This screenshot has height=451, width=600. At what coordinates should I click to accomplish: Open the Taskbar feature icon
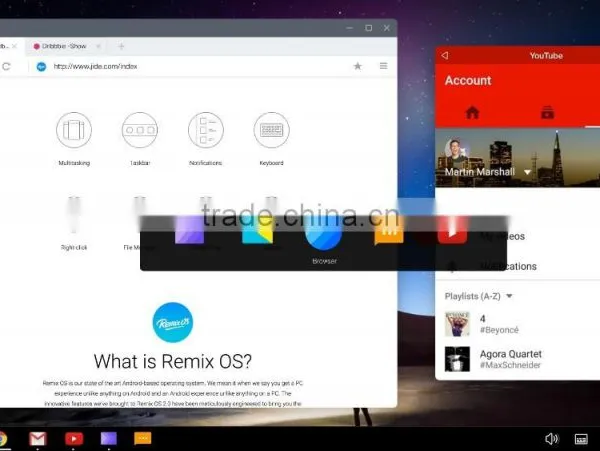tap(140, 130)
